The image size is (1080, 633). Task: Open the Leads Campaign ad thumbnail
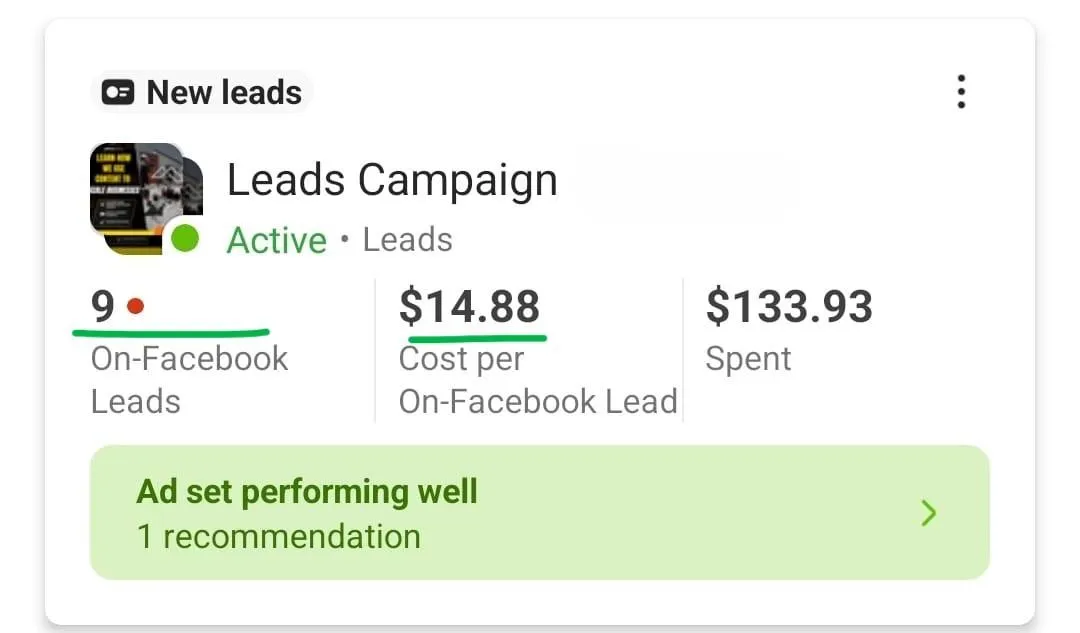140,193
